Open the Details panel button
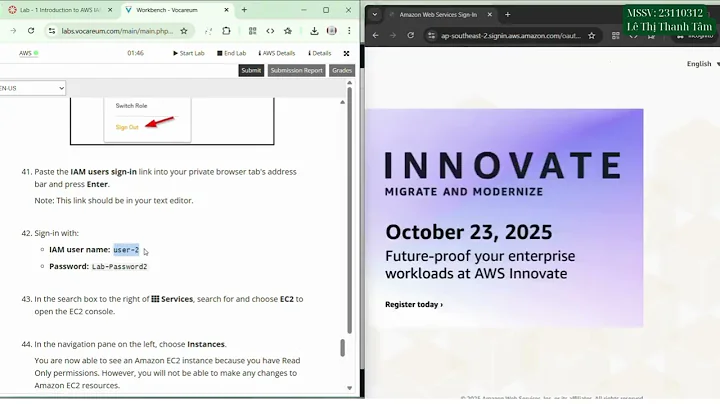This screenshot has height=404, width=720. point(320,53)
